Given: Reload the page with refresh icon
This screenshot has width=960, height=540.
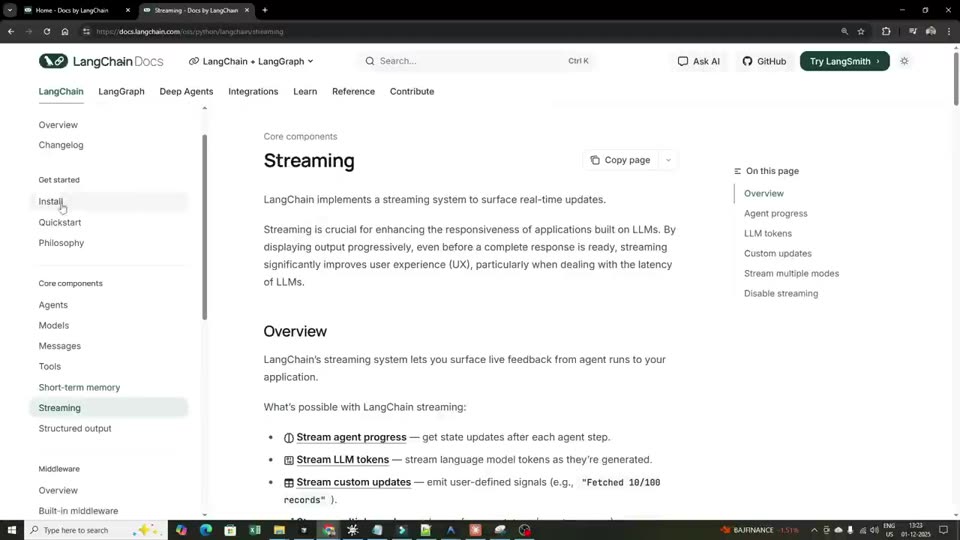Looking at the screenshot, I should (47, 31).
